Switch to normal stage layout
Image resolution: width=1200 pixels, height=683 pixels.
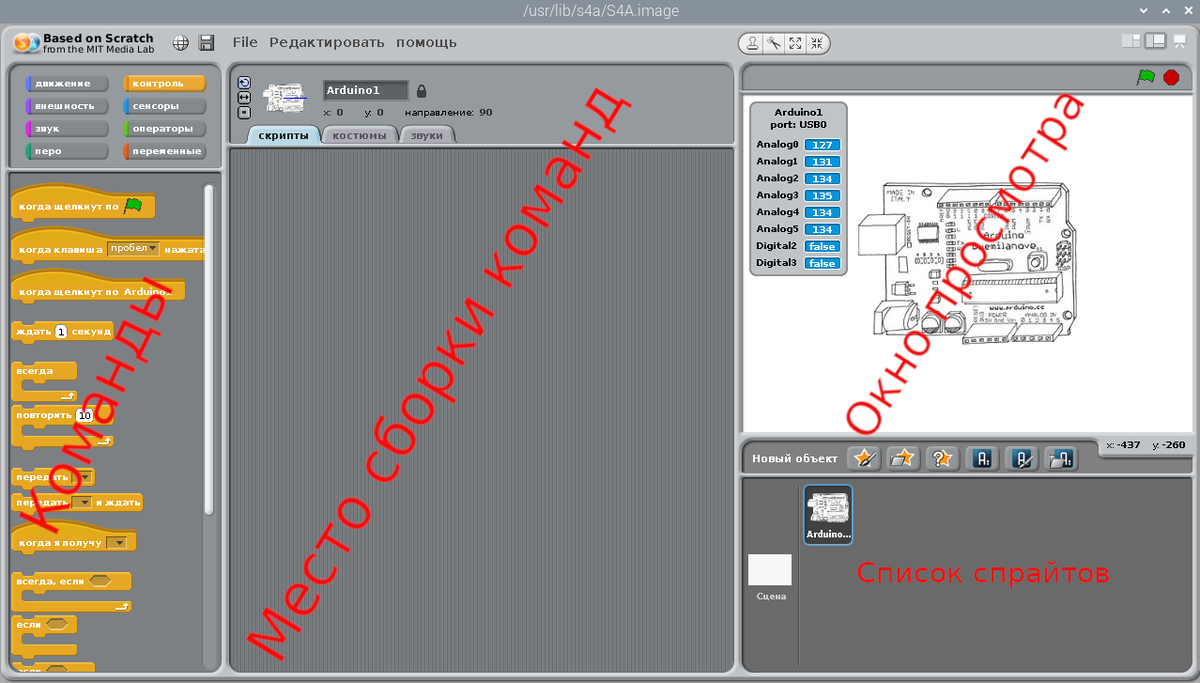click(x=1155, y=41)
